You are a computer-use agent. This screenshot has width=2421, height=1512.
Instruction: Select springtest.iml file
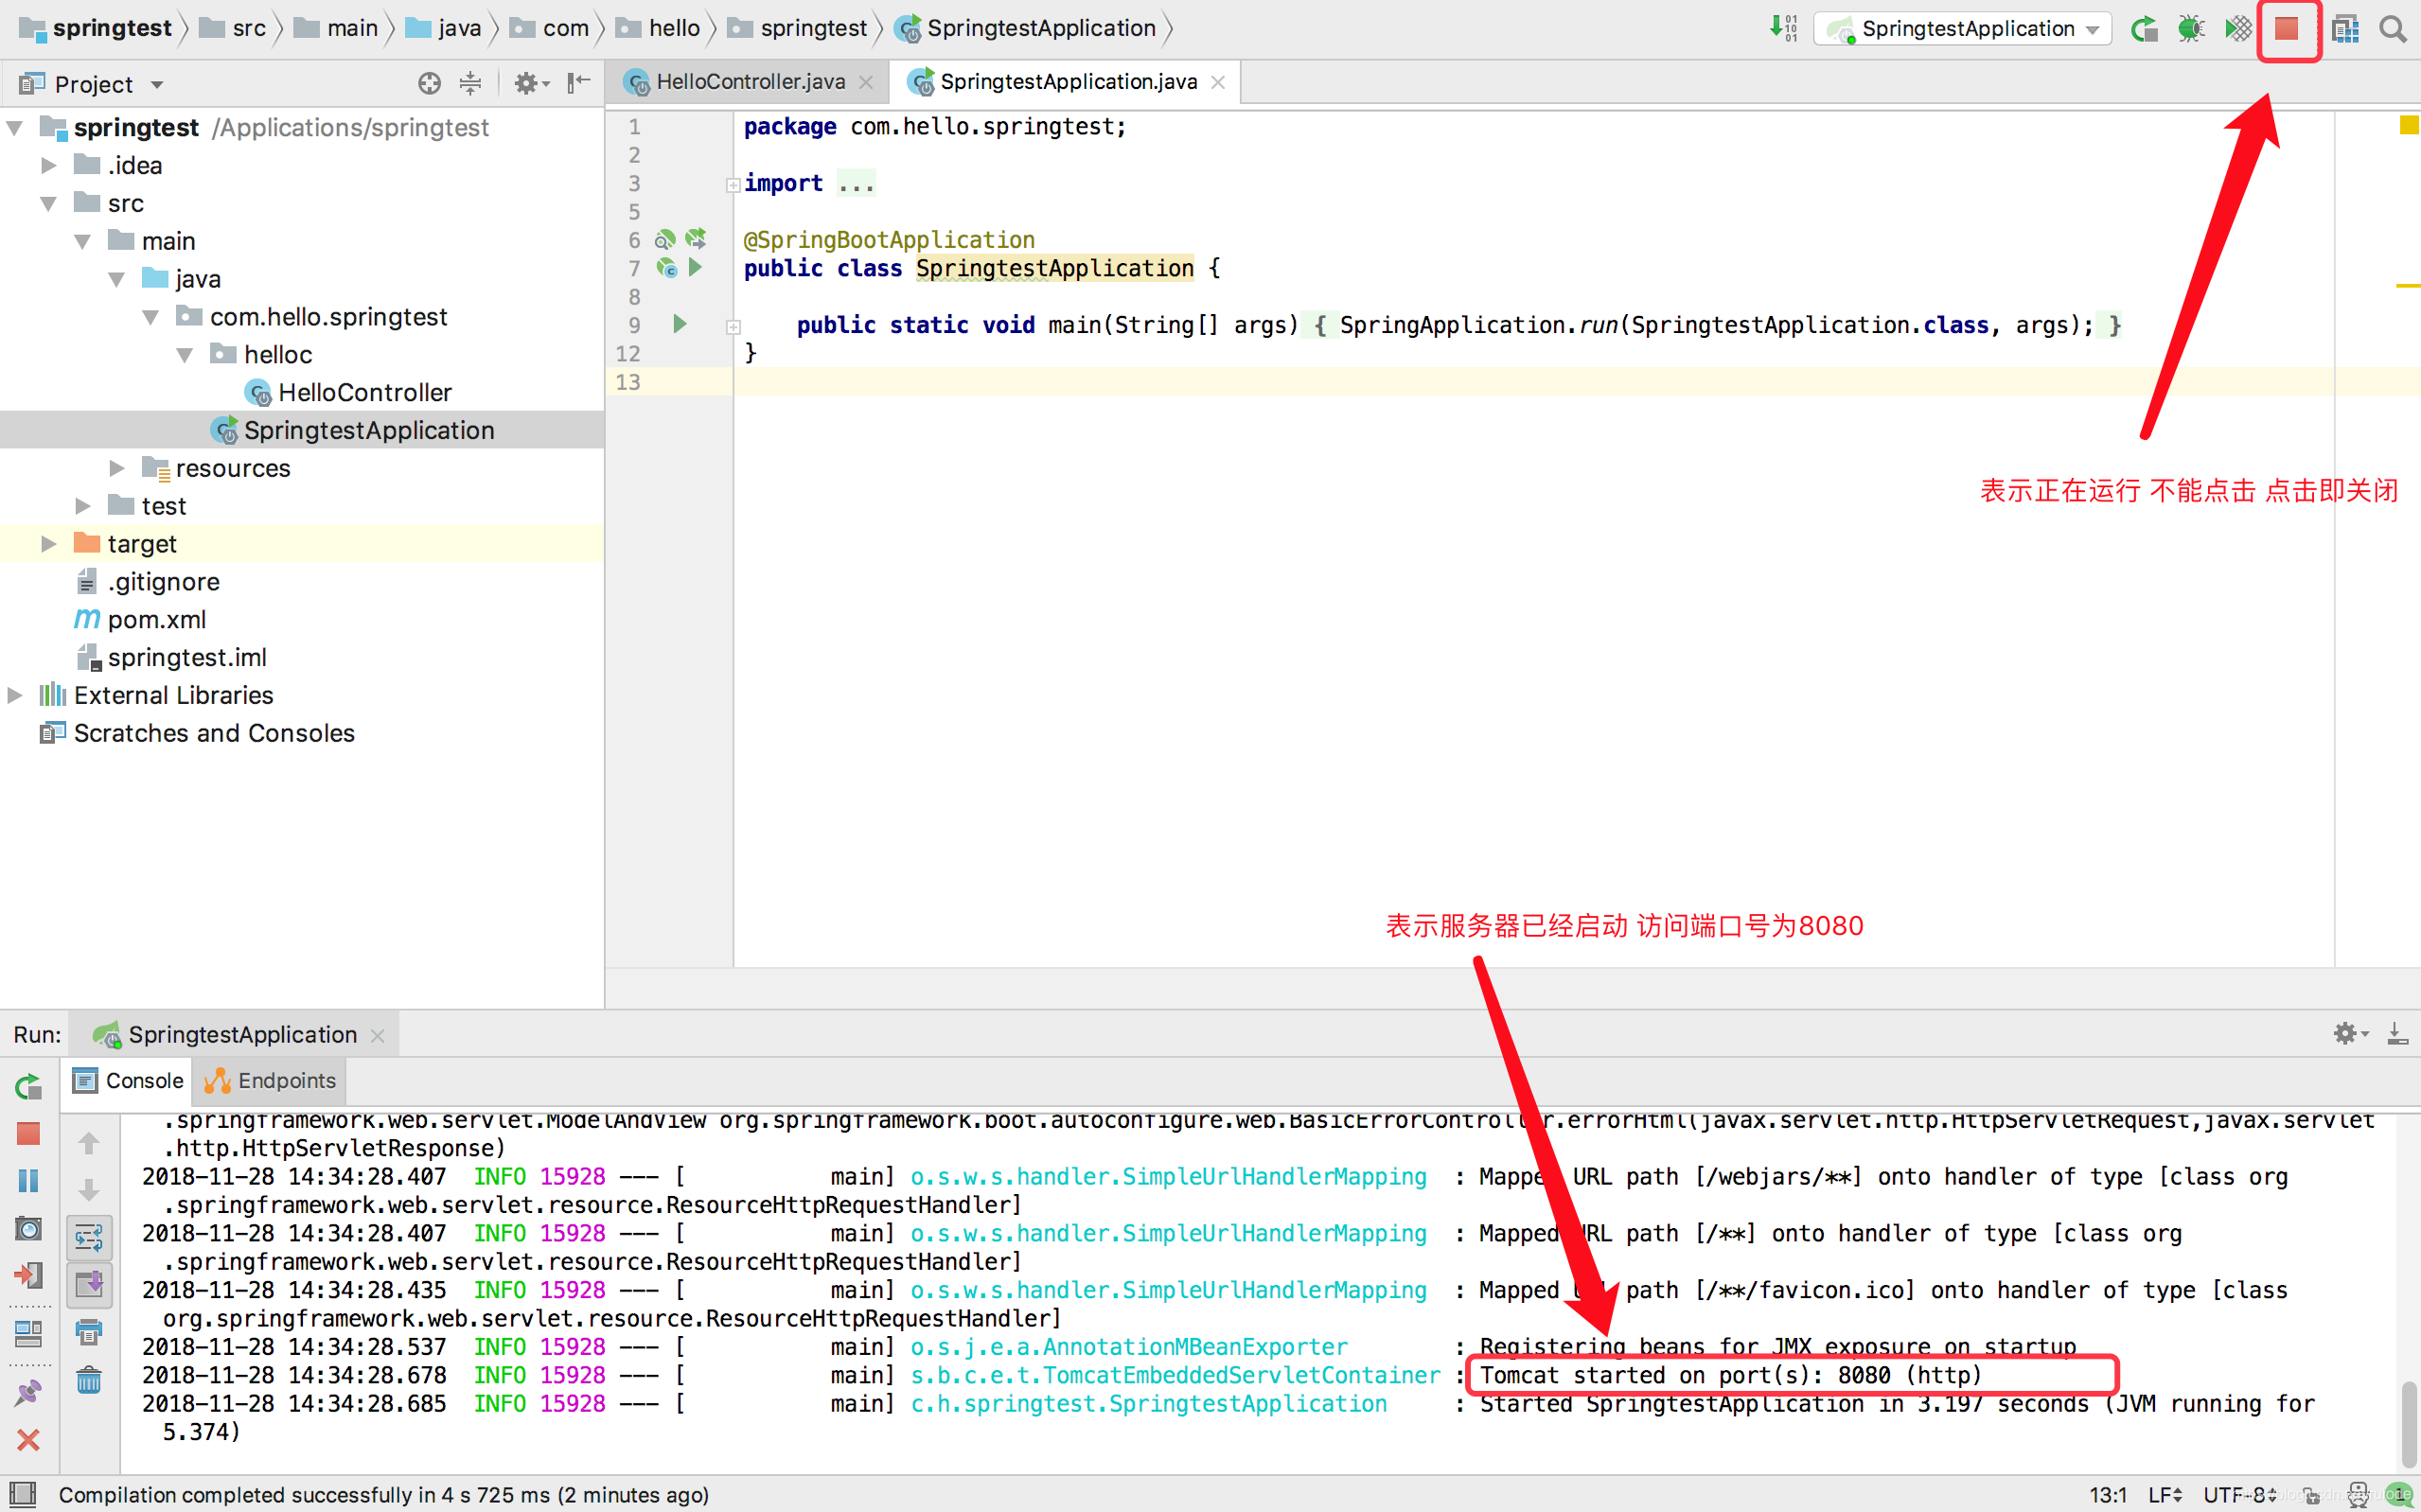[172, 658]
